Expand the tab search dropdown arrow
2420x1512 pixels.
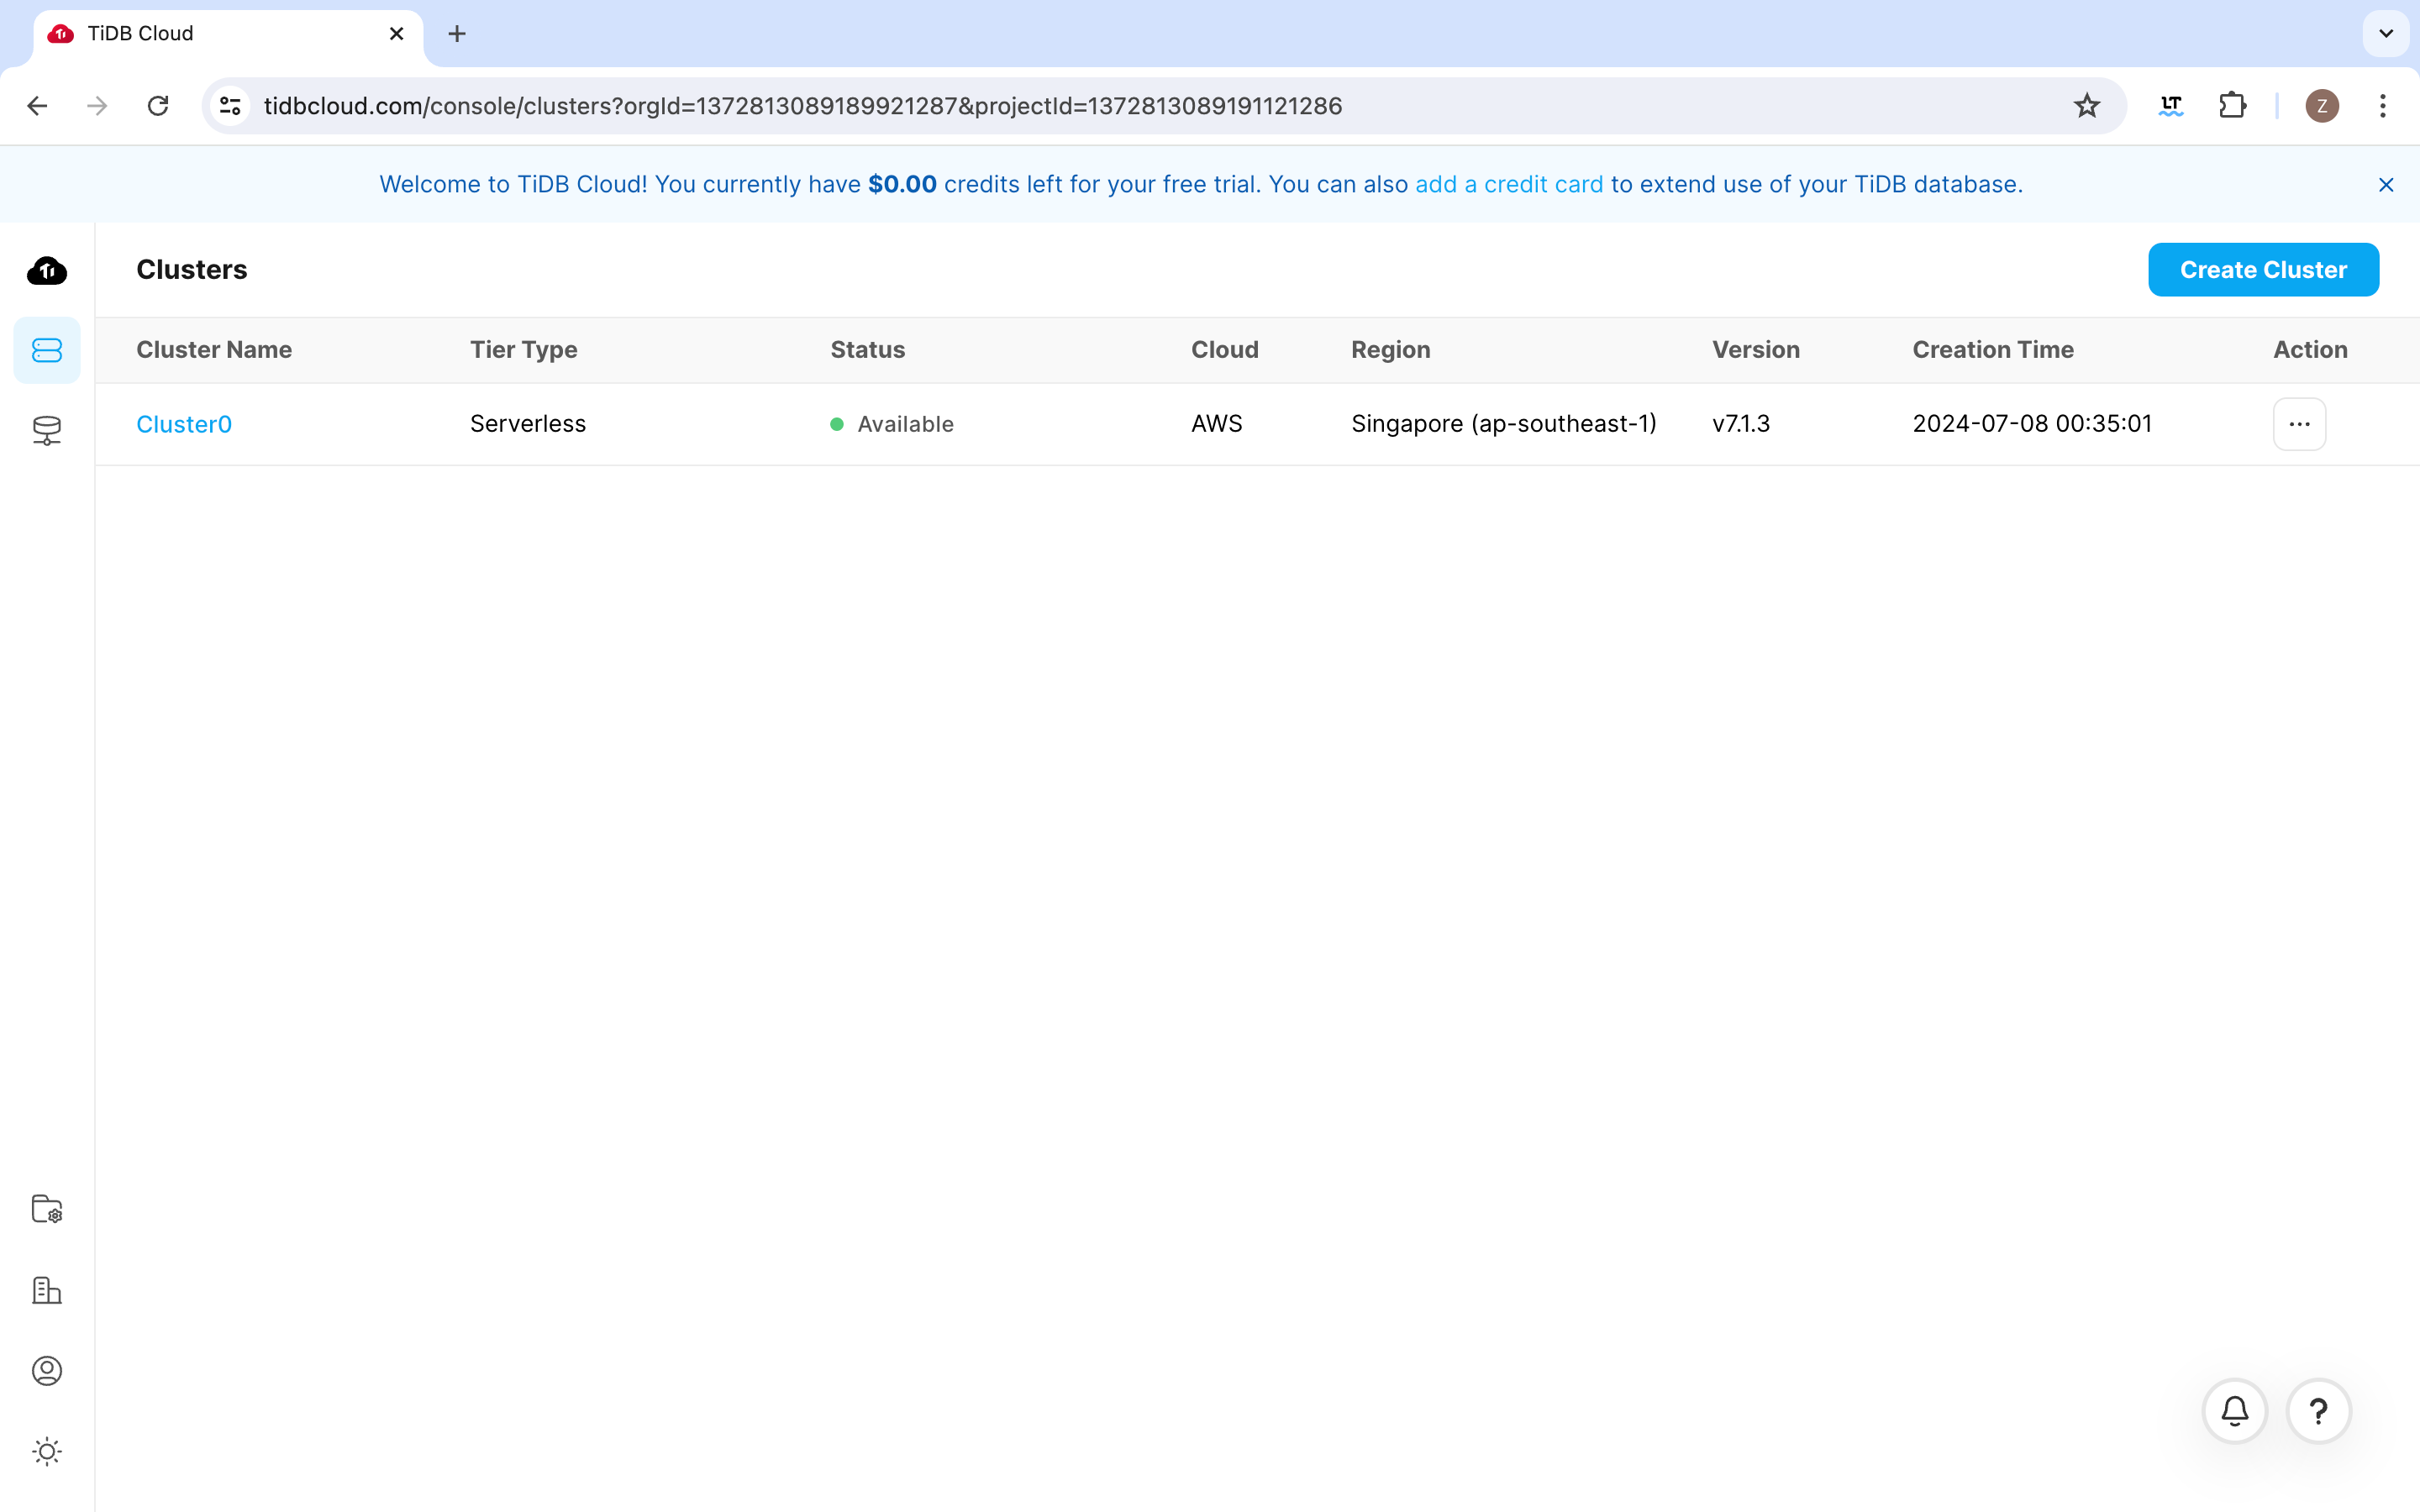tap(2386, 34)
